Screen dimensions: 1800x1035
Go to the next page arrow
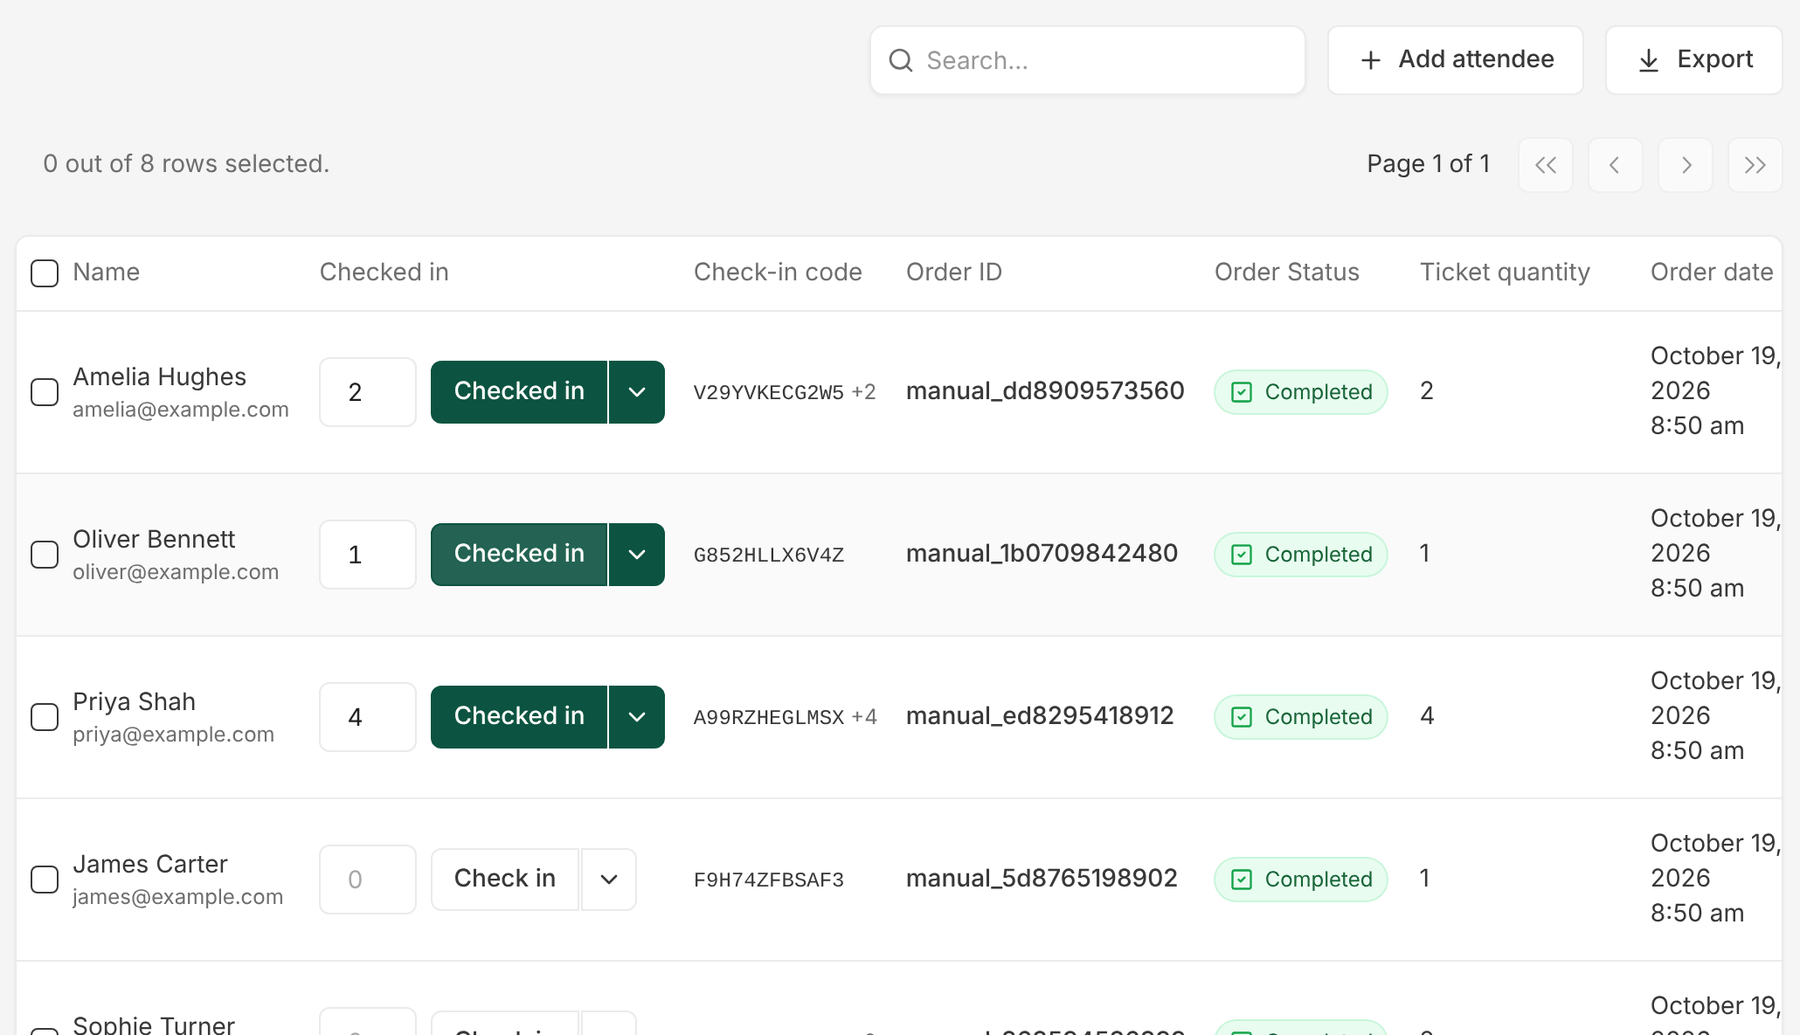pos(1685,165)
